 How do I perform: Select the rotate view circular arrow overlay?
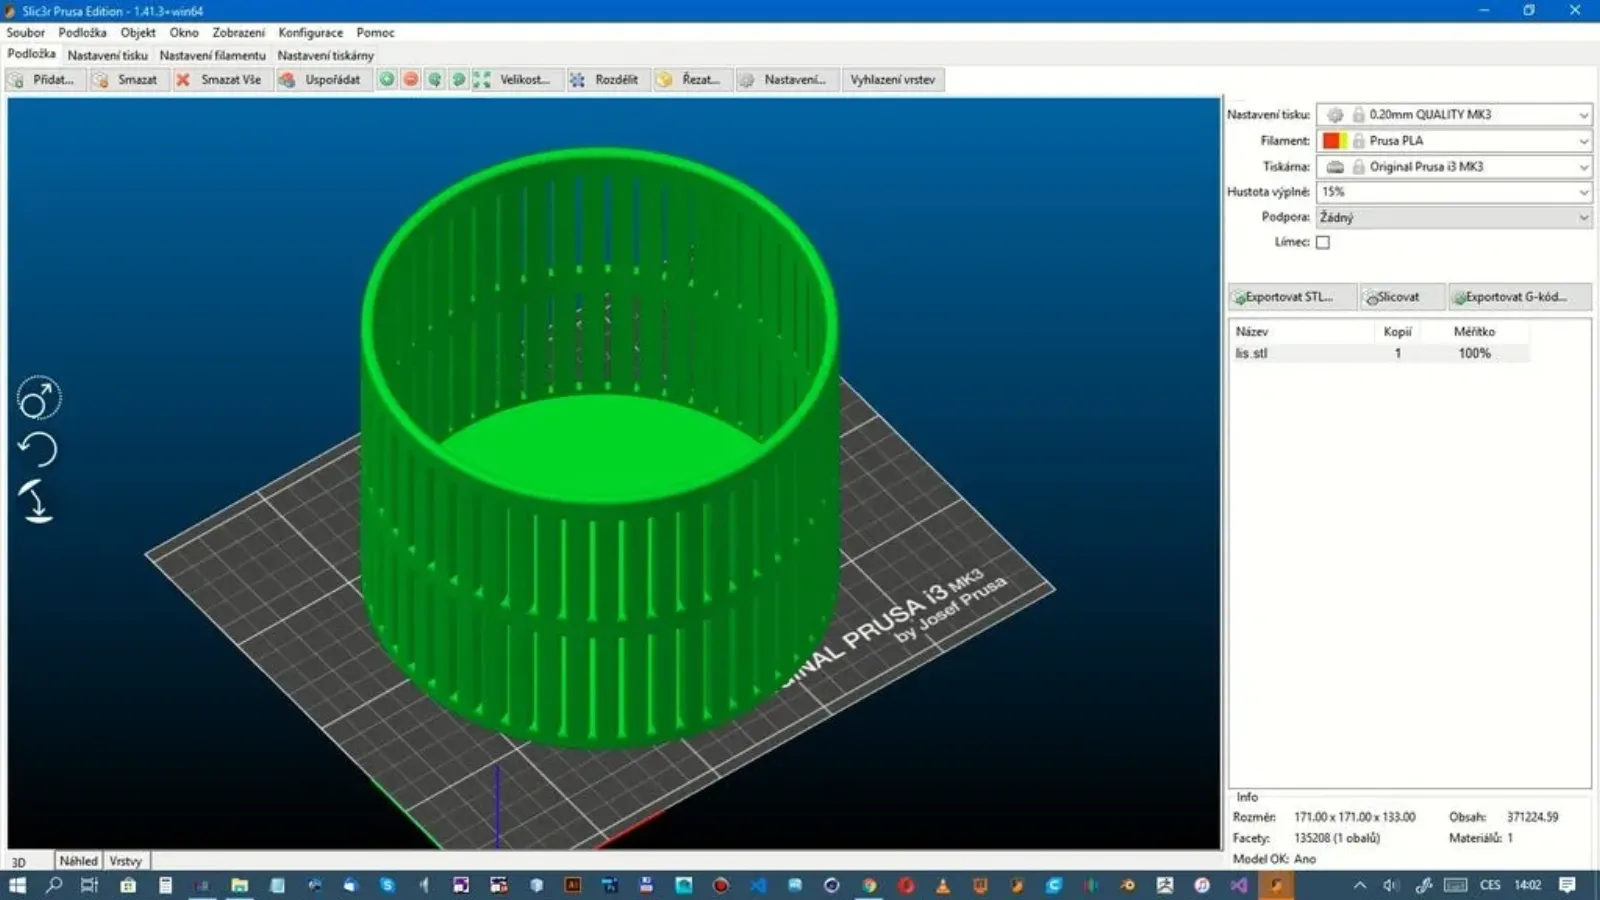tap(38, 450)
